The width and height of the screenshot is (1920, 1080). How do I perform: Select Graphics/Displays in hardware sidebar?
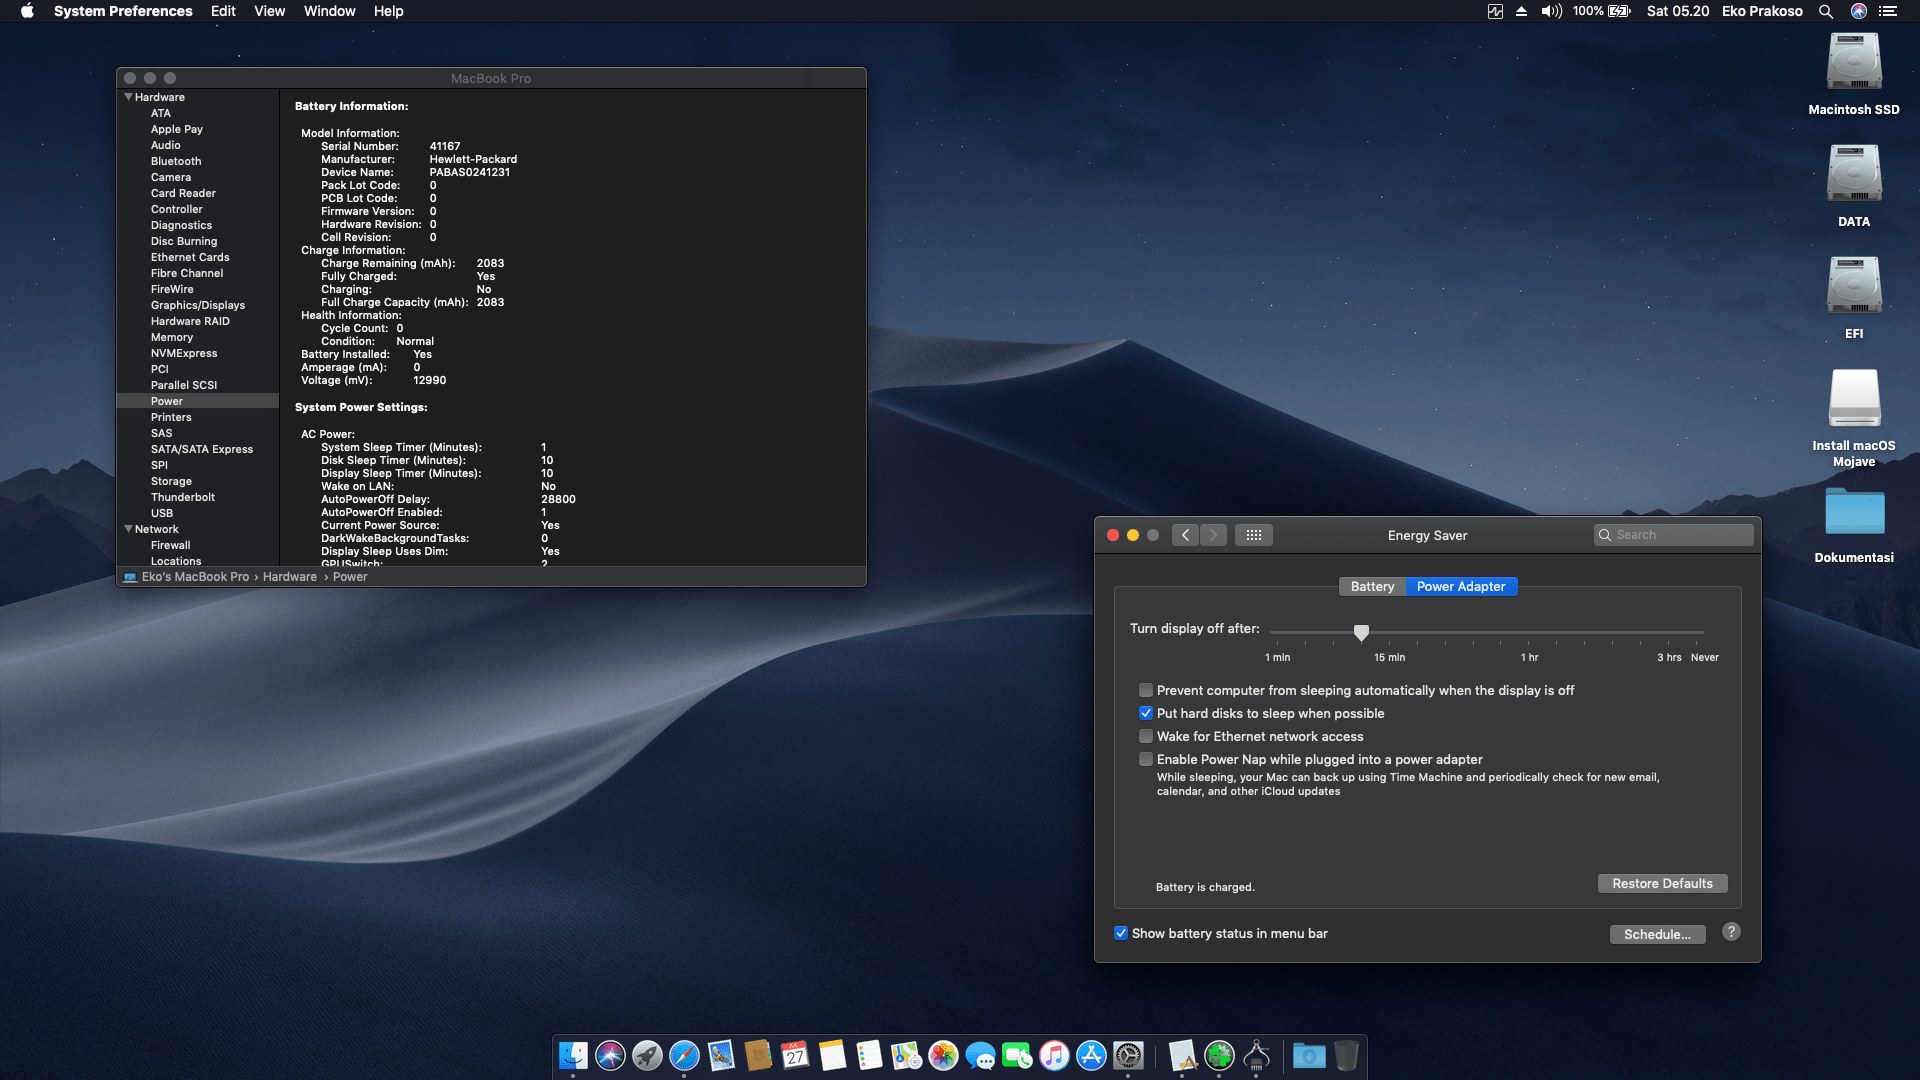pyautogui.click(x=198, y=305)
